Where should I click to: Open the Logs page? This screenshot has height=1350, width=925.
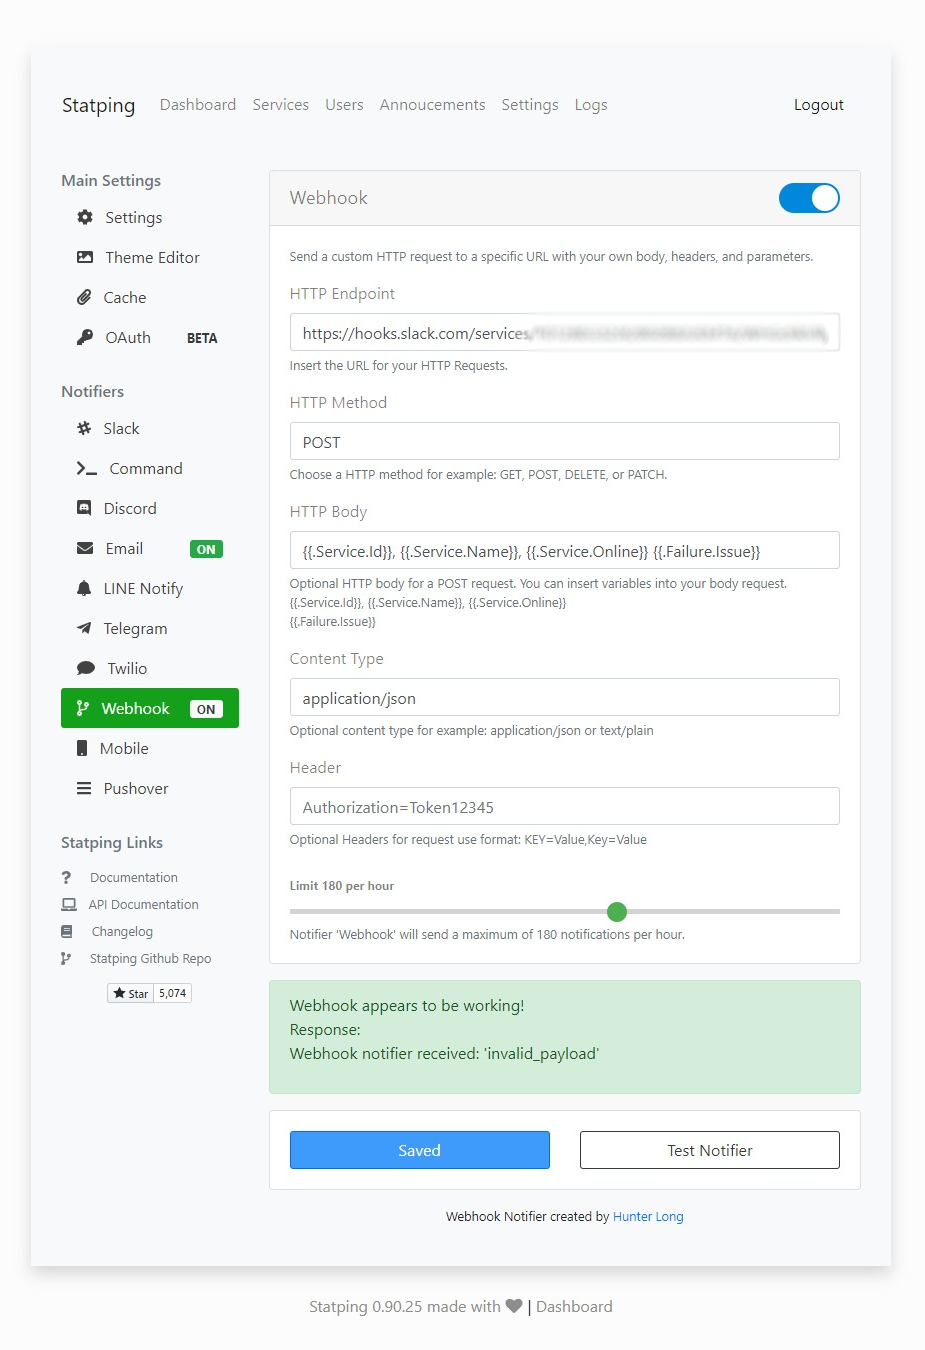coord(590,104)
